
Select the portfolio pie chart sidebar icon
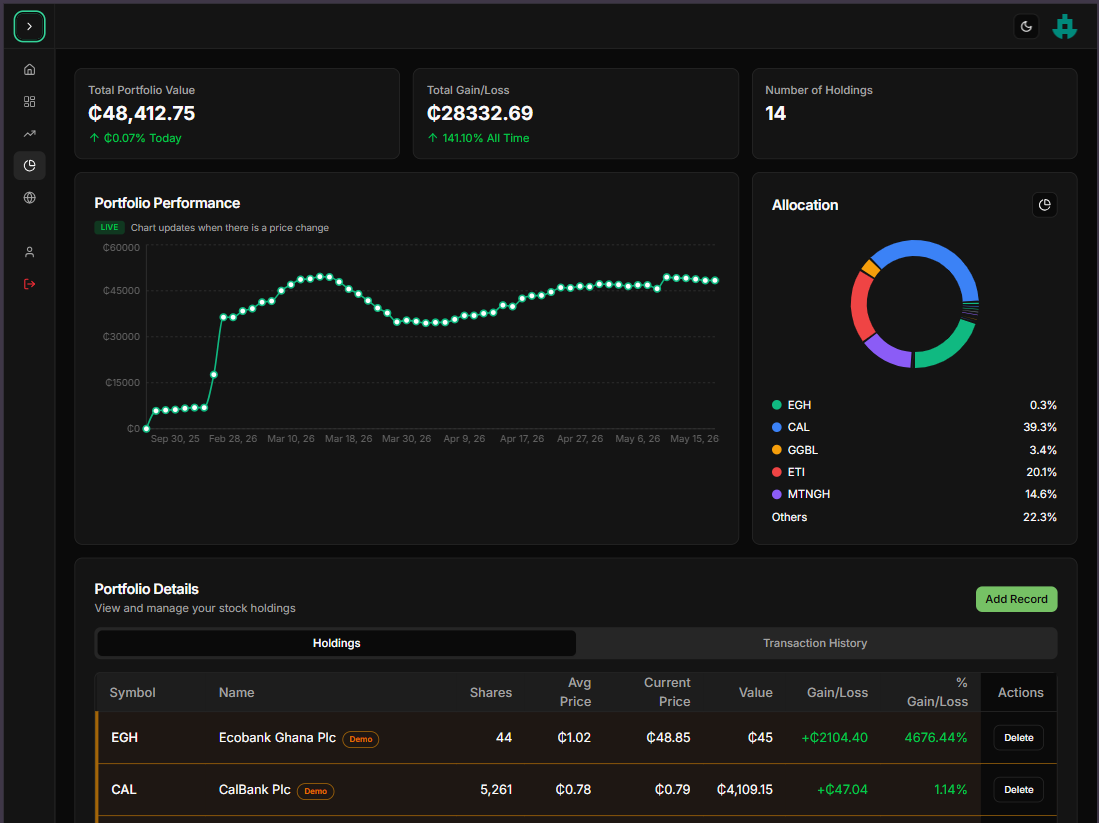pyautogui.click(x=29, y=165)
